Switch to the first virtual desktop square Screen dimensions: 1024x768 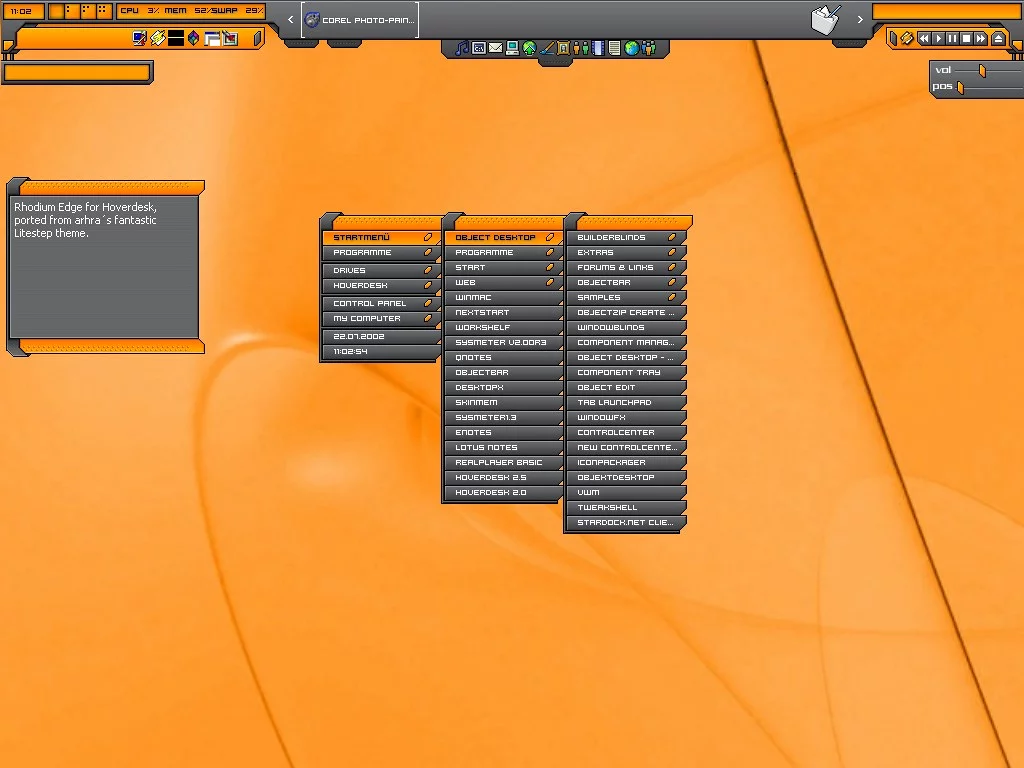[x=57, y=11]
